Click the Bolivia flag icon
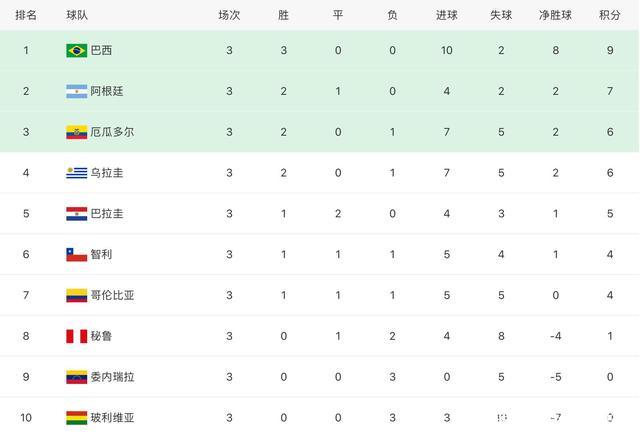Image resolution: width=640 pixels, height=437 pixels. (x=77, y=418)
